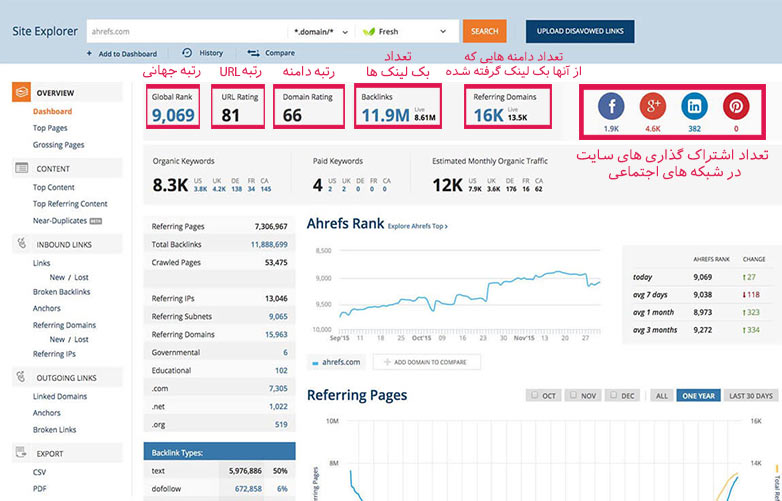This screenshot has height=501, width=782.
Task: Click the Overview section icon in sidebar
Action: click(x=21, y=92)
